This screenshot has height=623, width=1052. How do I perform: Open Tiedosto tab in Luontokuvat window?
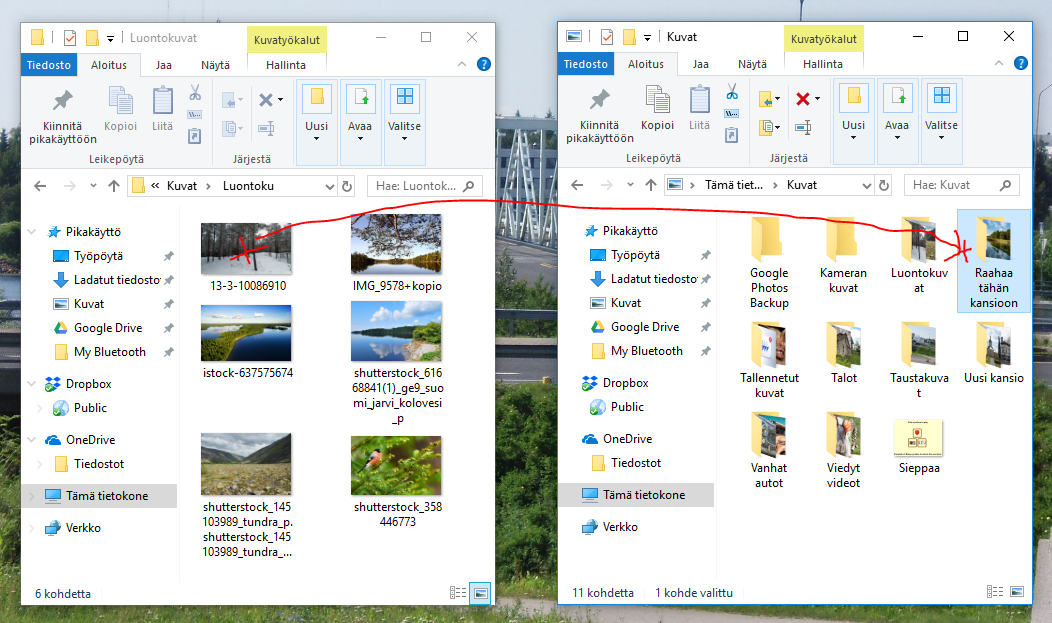tap(49, 65)
